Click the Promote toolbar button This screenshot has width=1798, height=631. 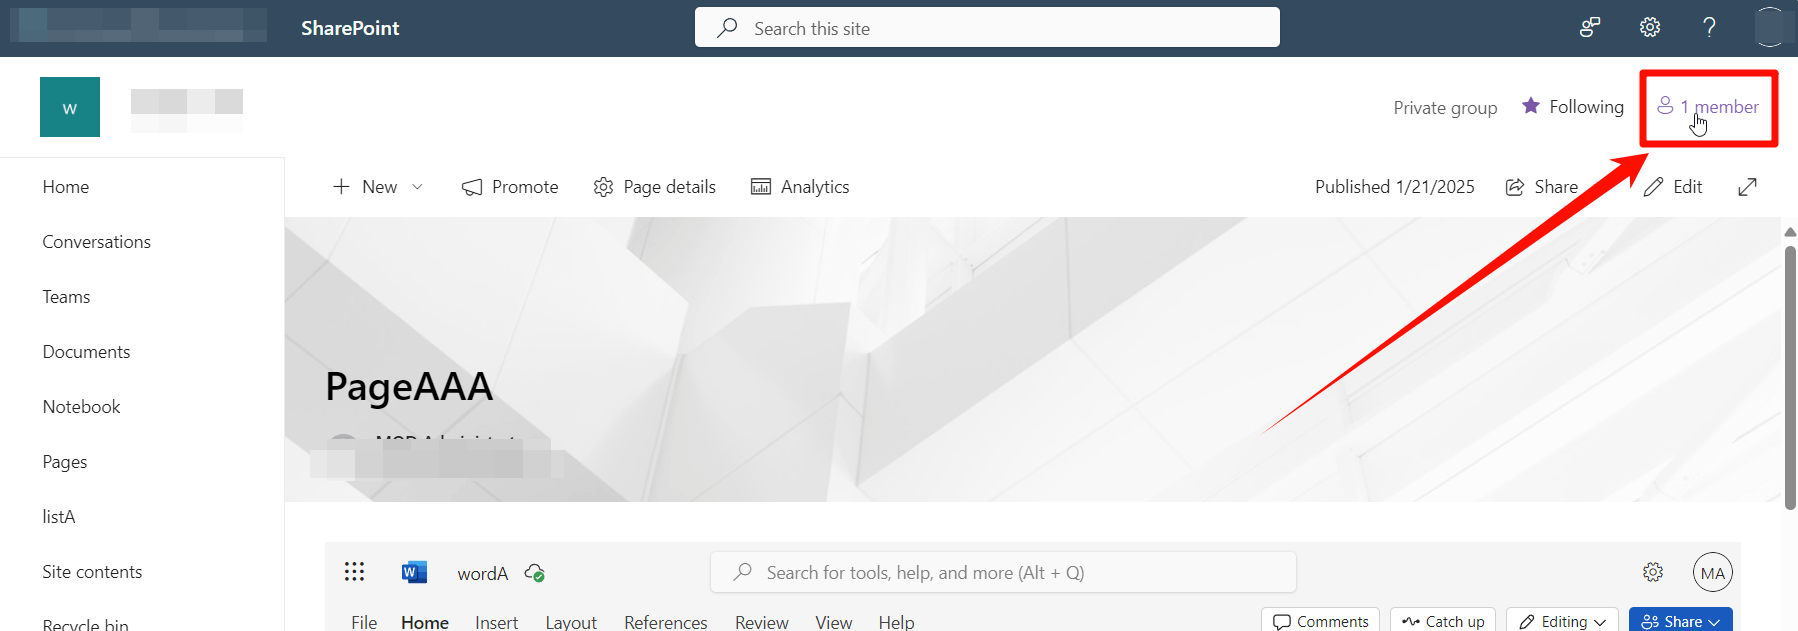(510, 187)
